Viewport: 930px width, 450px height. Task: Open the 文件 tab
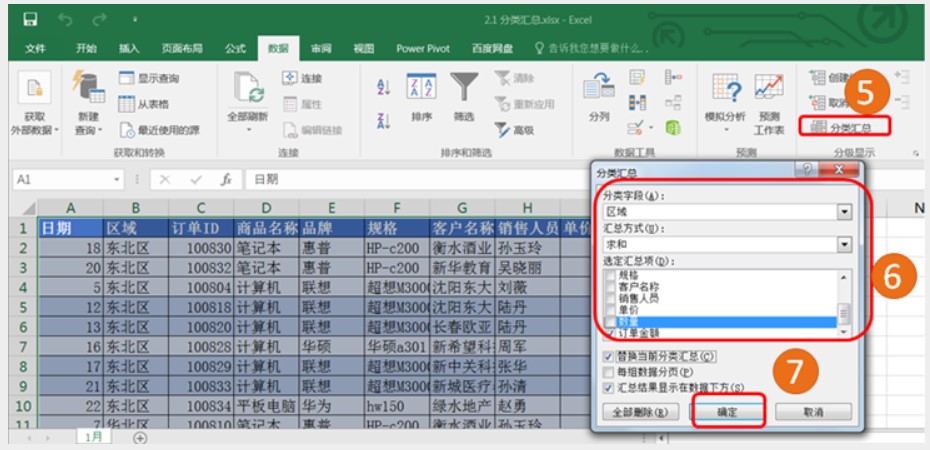point(35,49)
